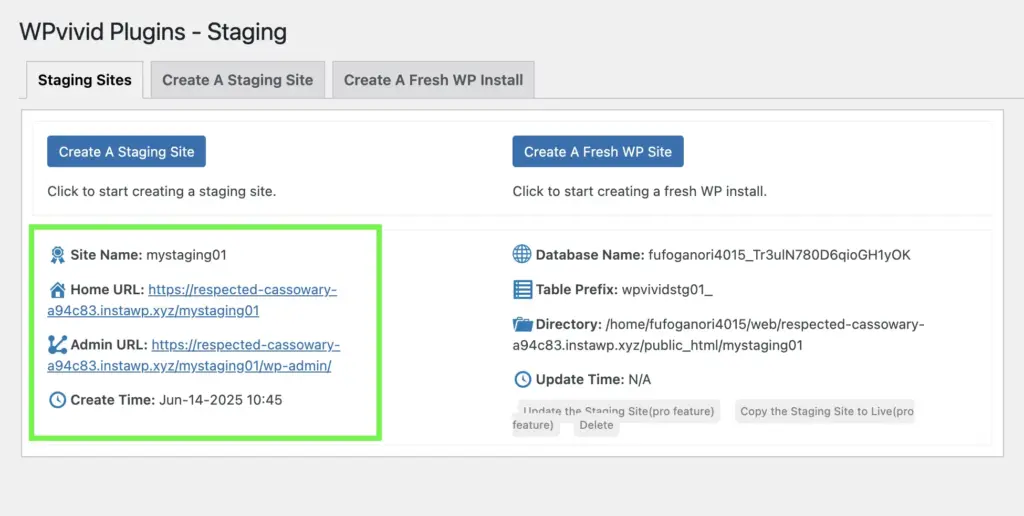Click the Table Prefix table icon
This screenshot has width=1024, height=516.
[x=522, y=289]
